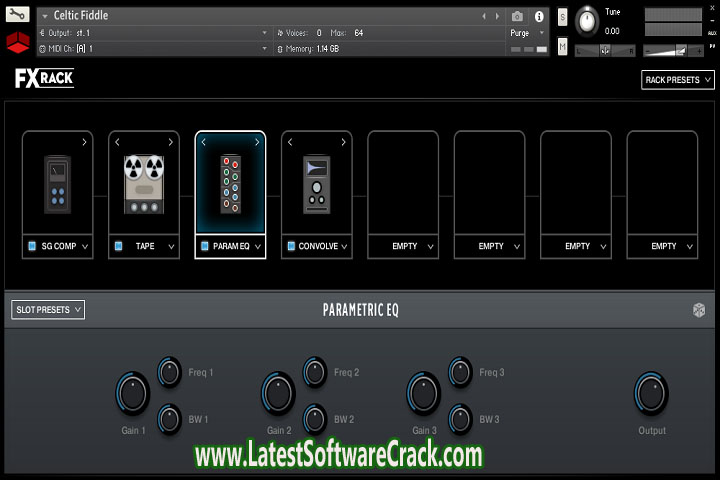
Task: Select the Convolve effect pedal
Action: click(x=316, y=183)
